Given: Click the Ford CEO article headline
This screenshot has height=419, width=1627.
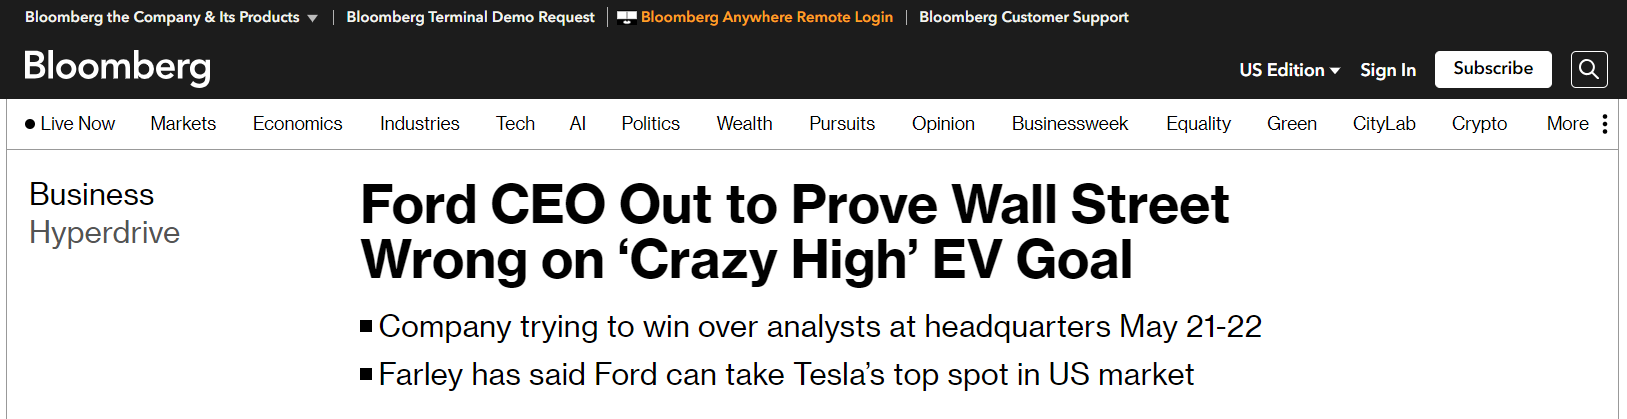Looking at the screenshot, I should click(794, 232).
